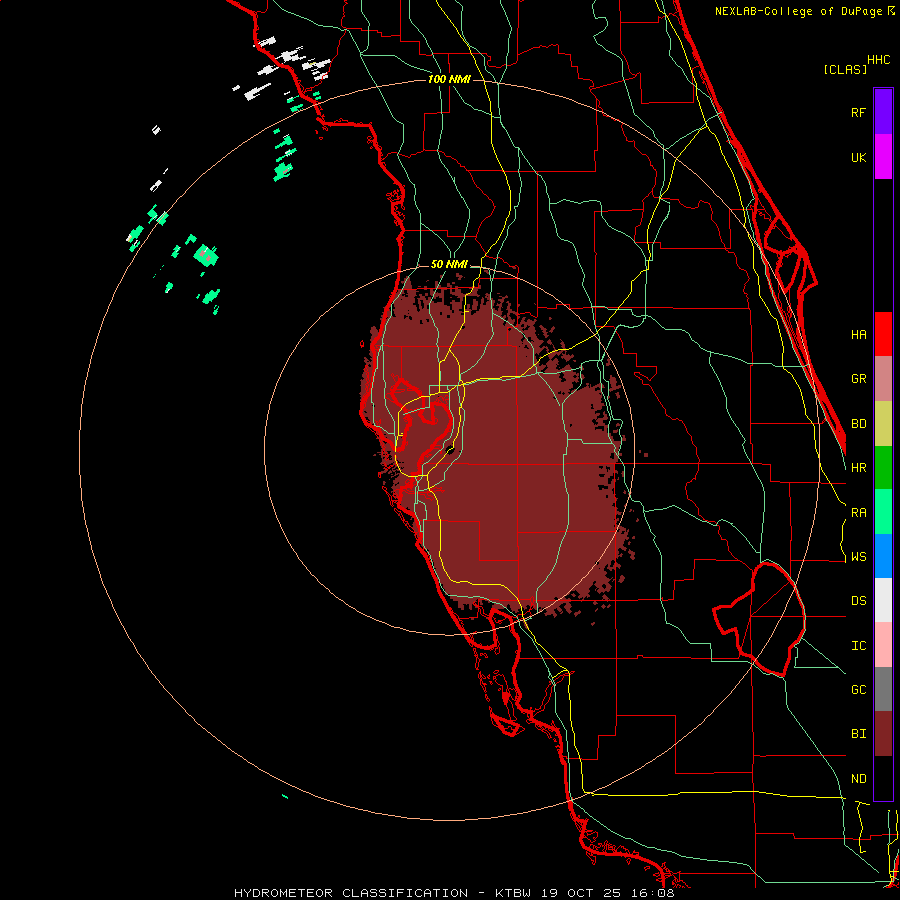
Task: Click the HHC product label
Action: (879, 60)
